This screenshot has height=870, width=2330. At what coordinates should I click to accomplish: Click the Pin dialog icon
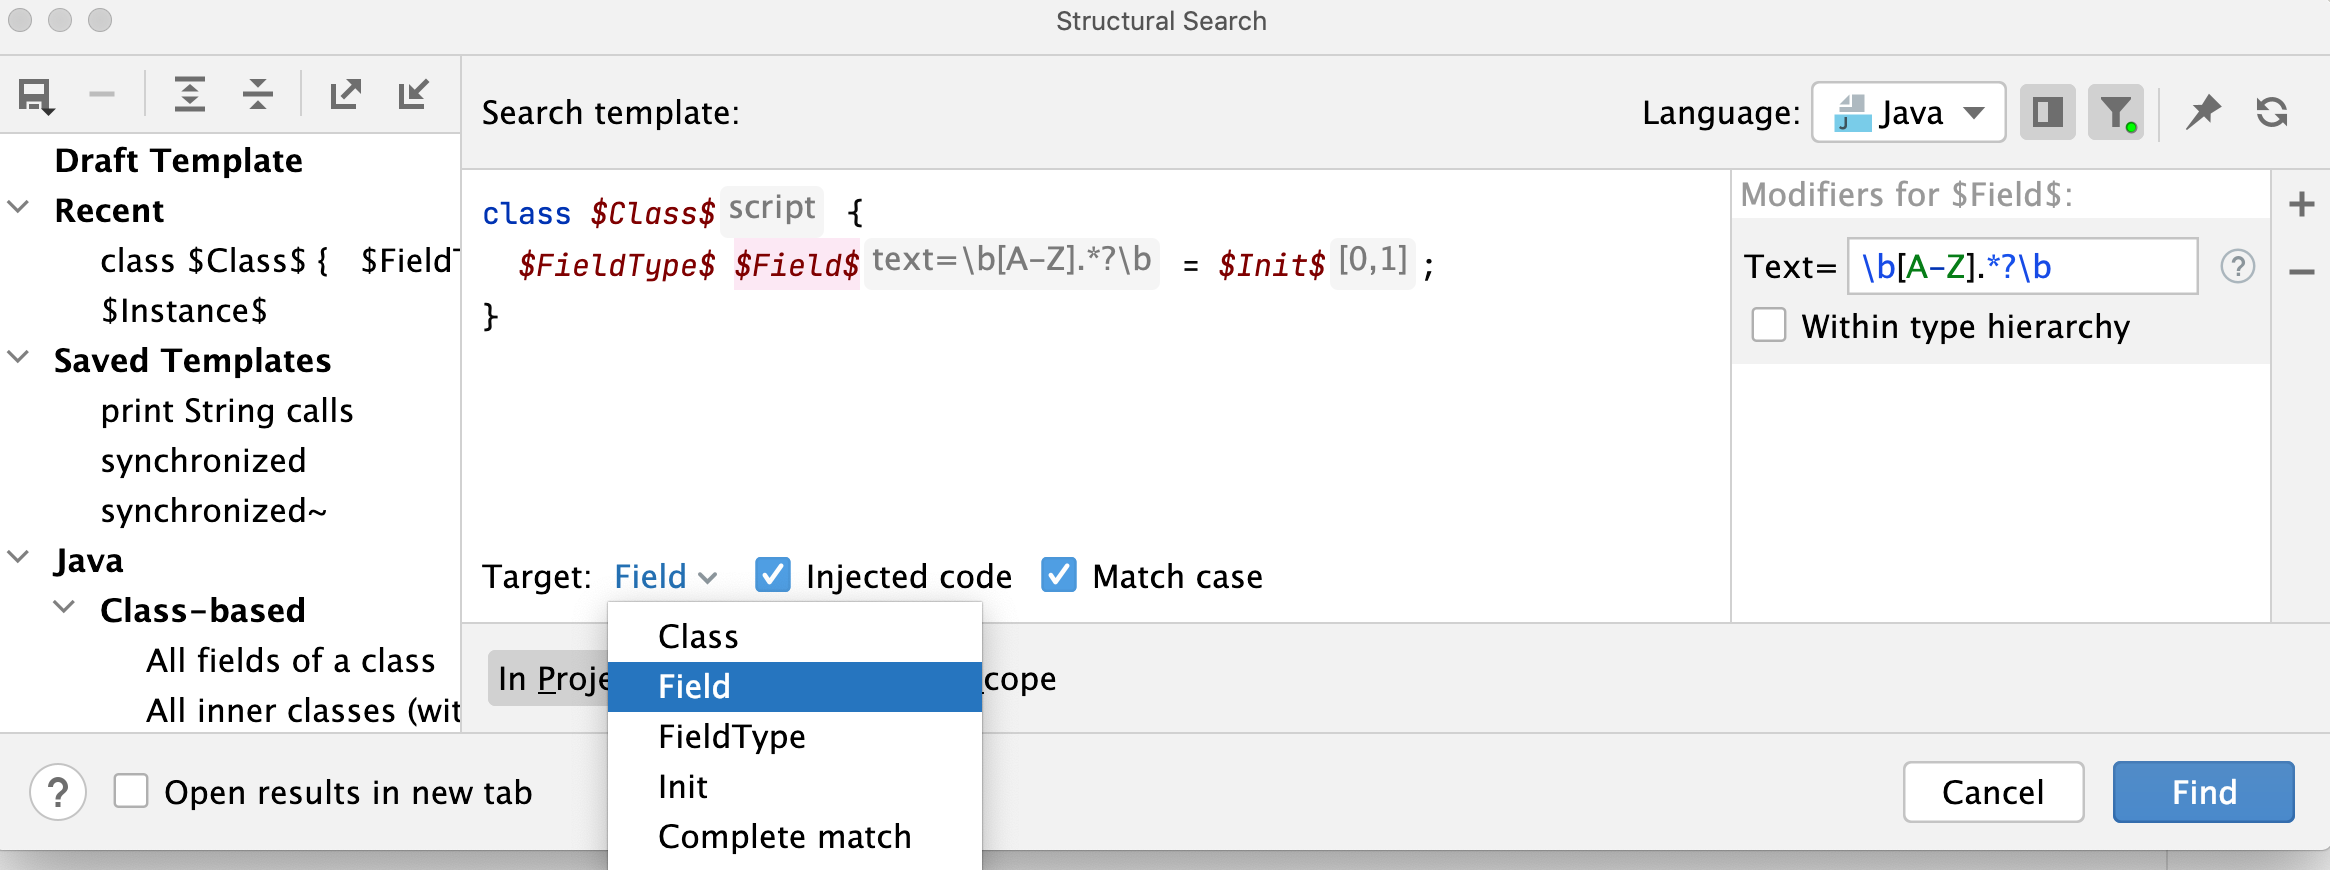(2202, 112)
